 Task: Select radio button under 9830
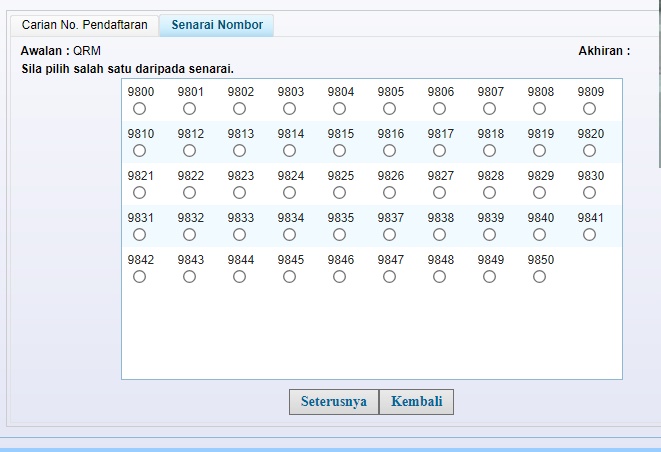(x=589, y=193)
